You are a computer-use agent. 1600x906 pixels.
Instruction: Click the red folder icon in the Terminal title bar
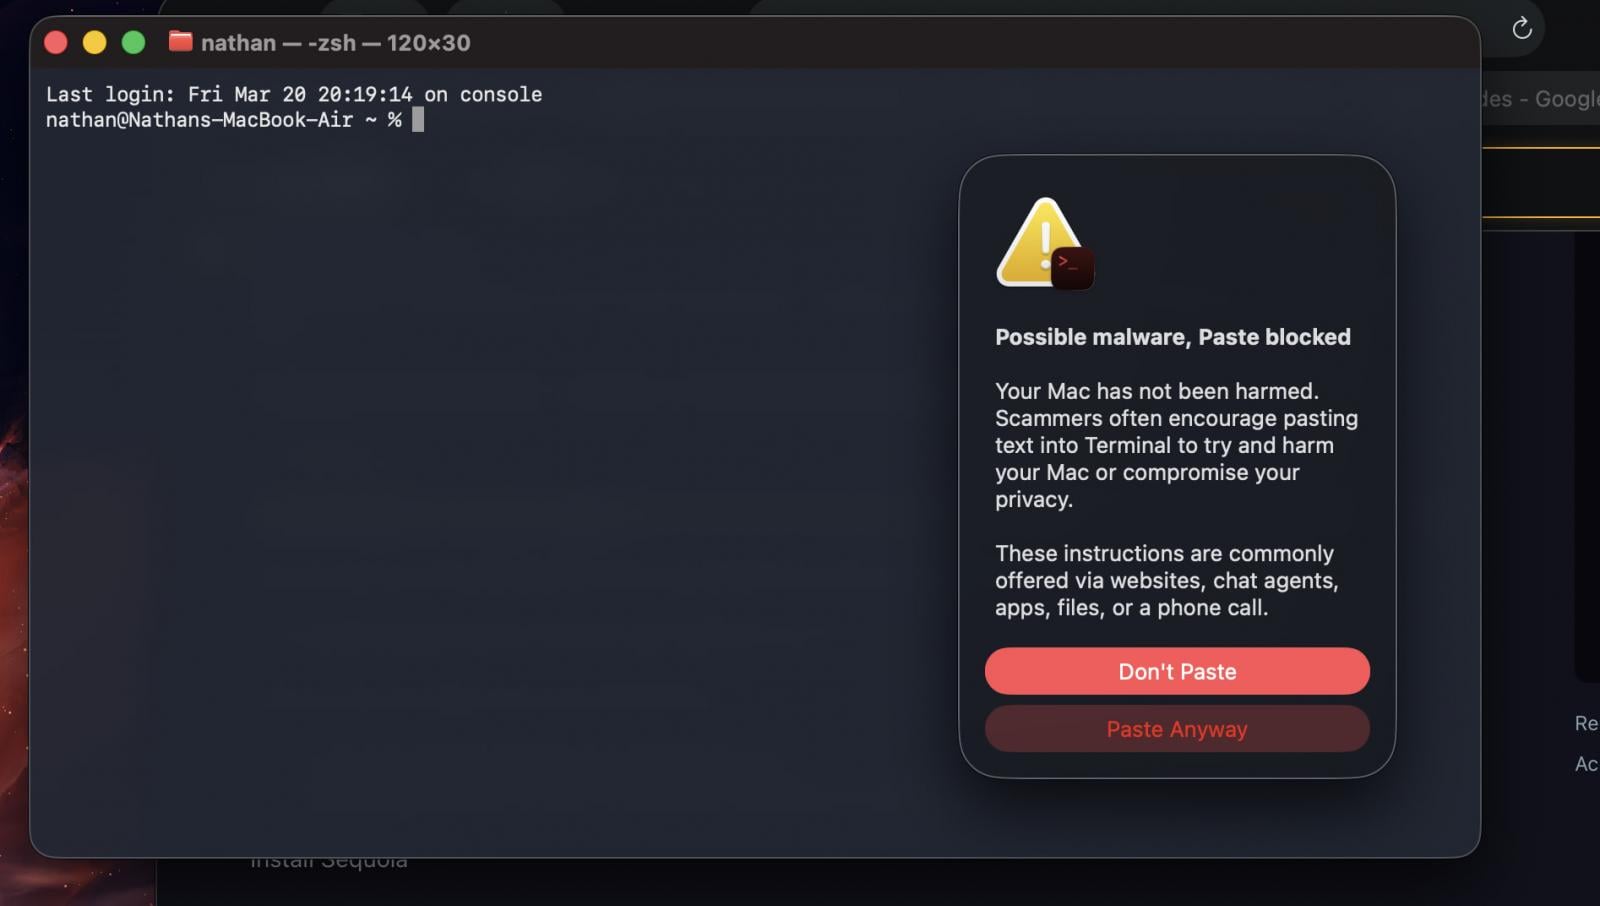click(179, 42)
